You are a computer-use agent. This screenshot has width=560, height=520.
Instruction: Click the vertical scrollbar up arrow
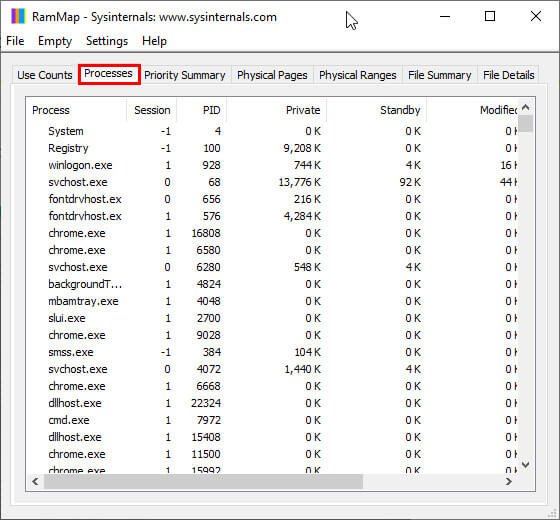pos(526,107)
